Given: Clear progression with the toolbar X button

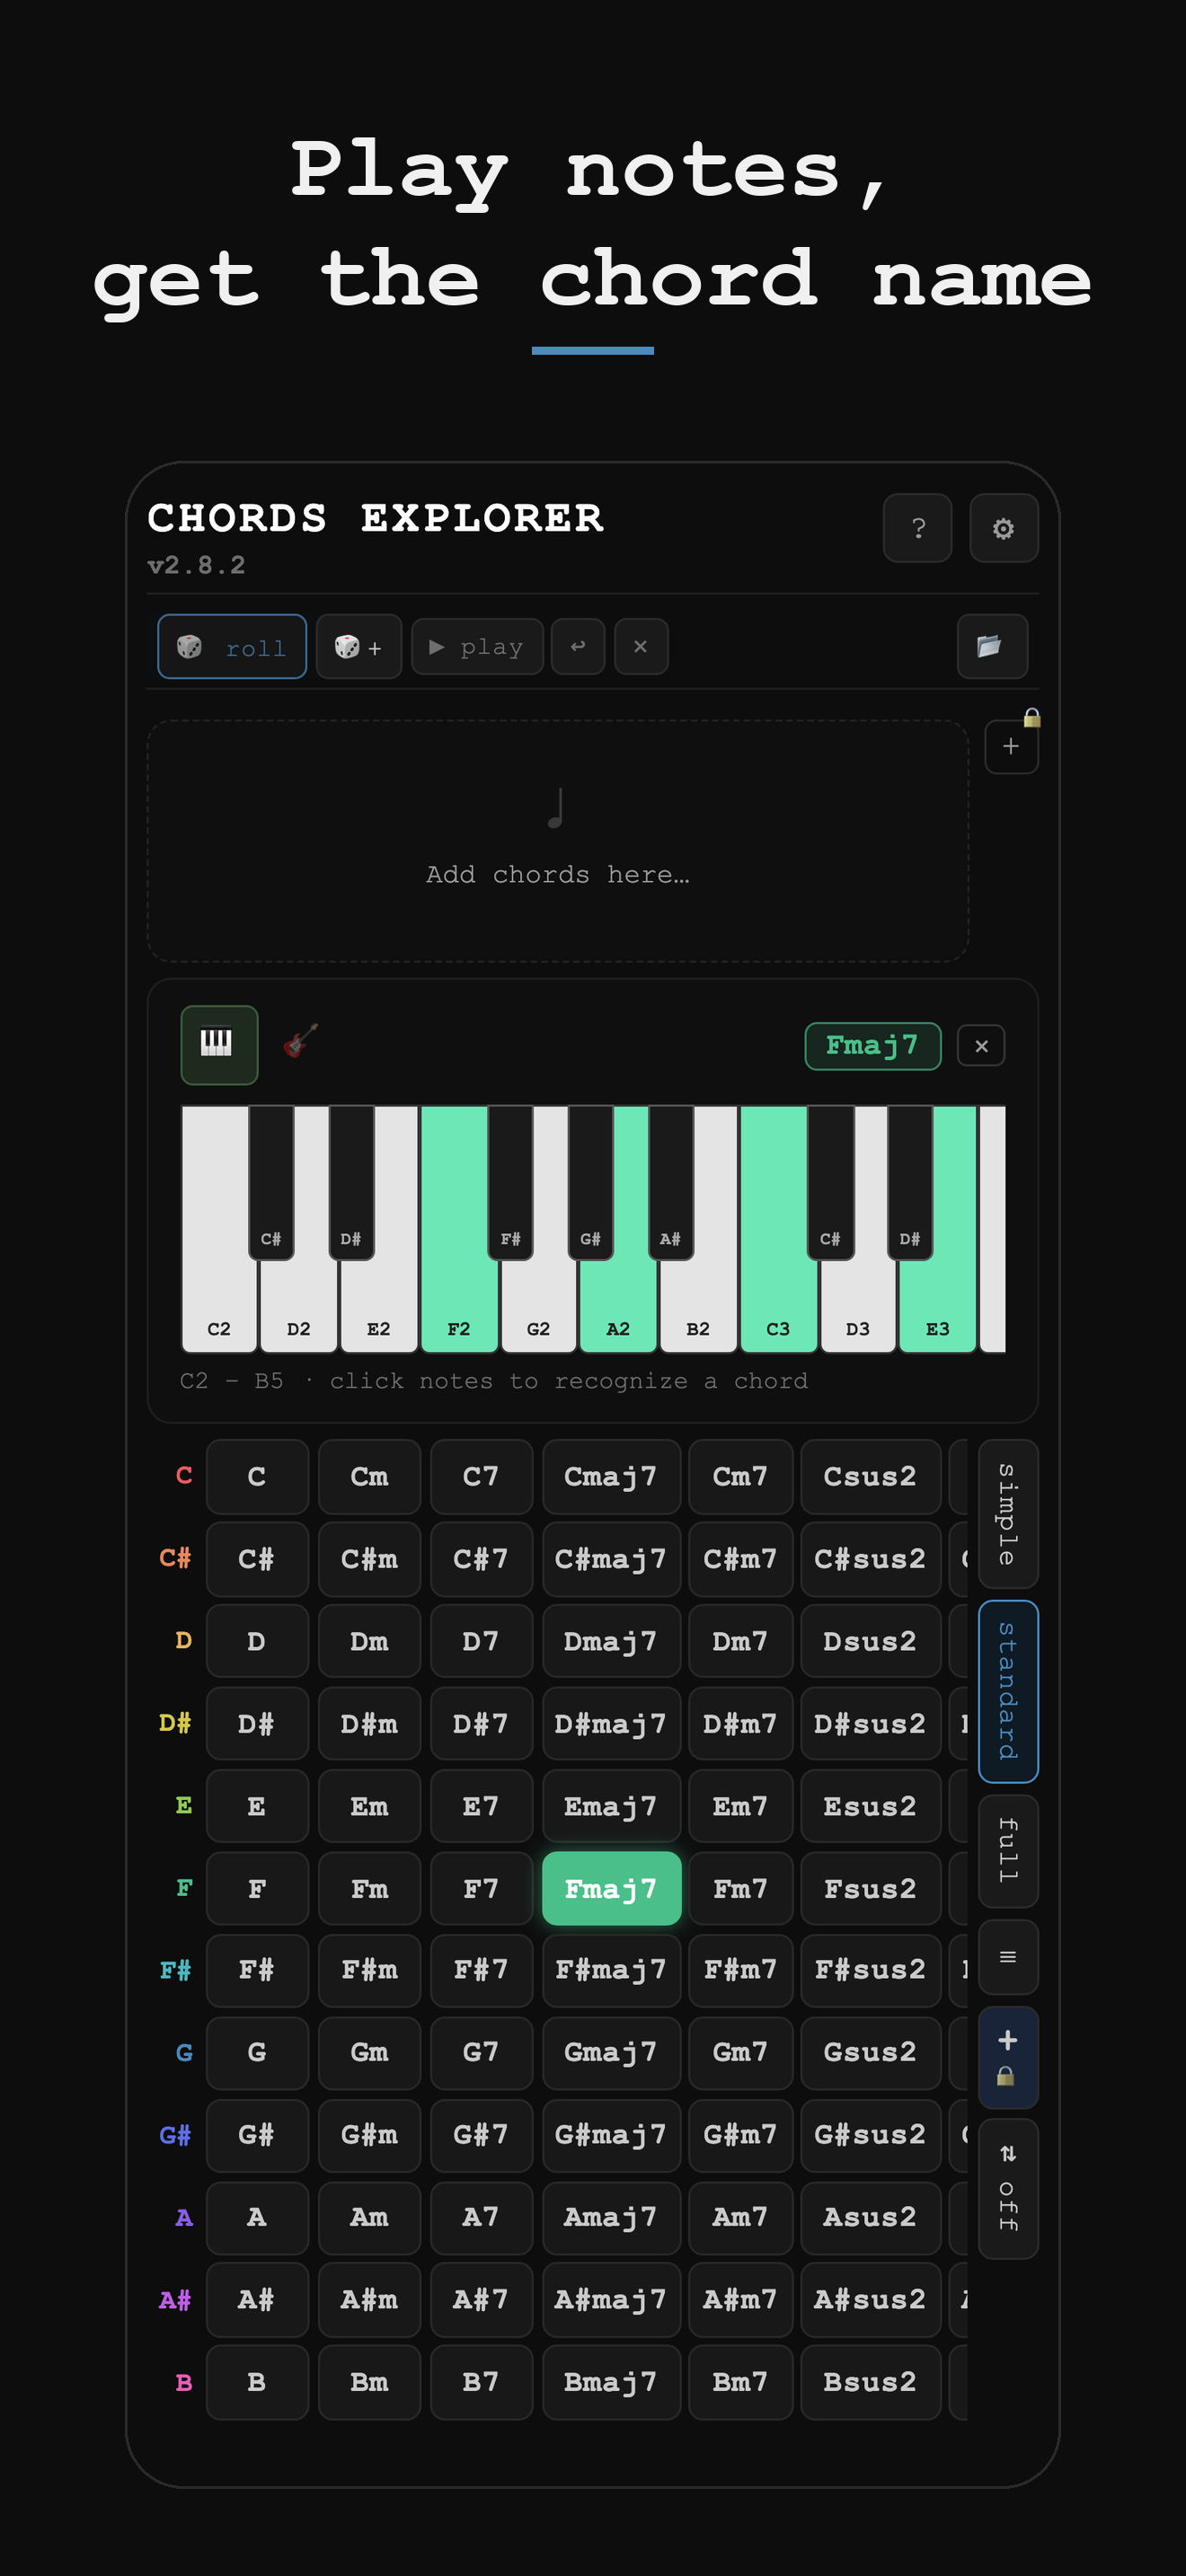Looking at the screenshot, I should click(641, 647).
